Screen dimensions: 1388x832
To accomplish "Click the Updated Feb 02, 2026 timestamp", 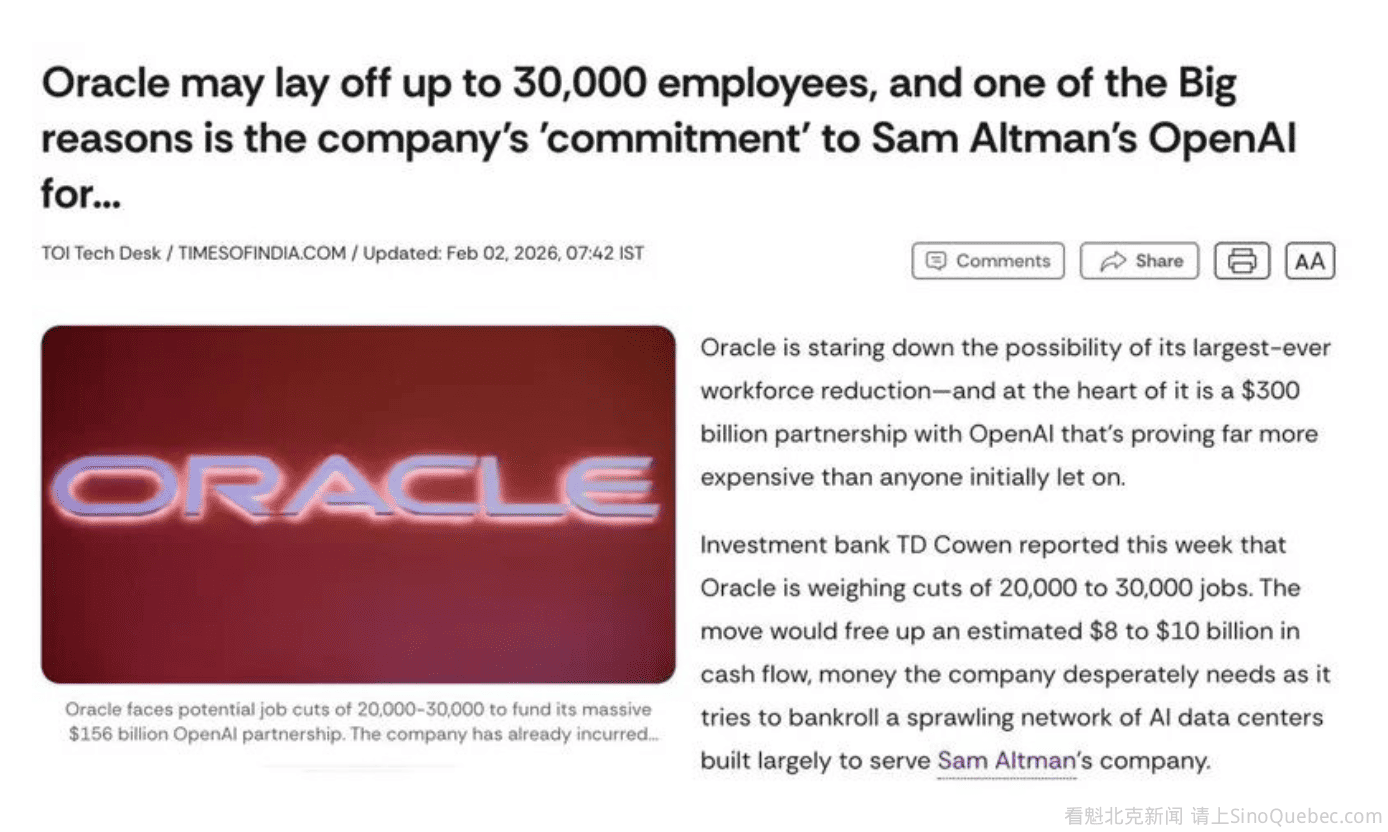I will 503,253.
